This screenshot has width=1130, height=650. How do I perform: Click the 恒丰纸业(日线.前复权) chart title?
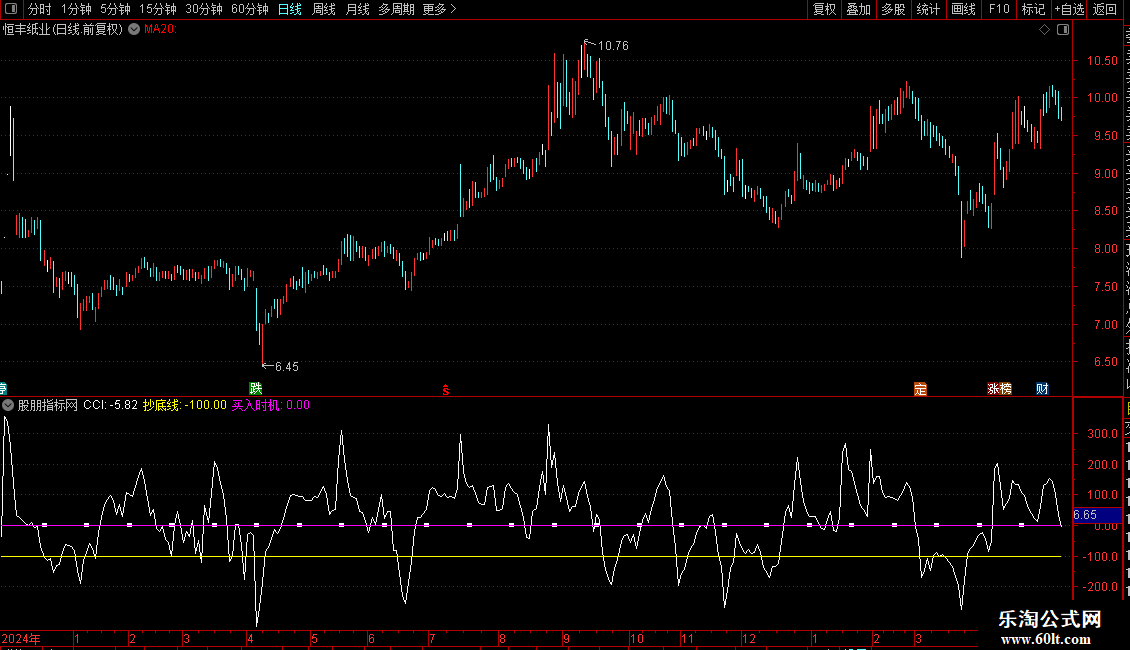(x=63, y=30)
